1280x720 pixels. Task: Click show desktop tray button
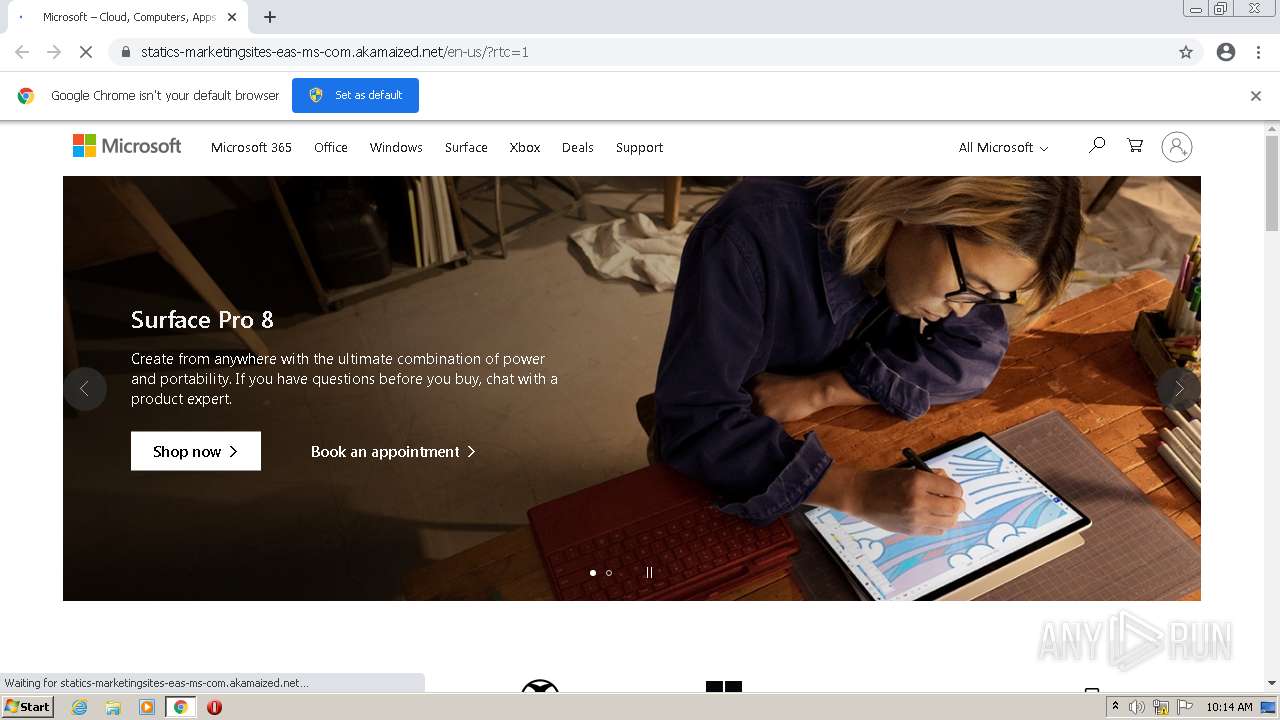[x=1268, y=707]
